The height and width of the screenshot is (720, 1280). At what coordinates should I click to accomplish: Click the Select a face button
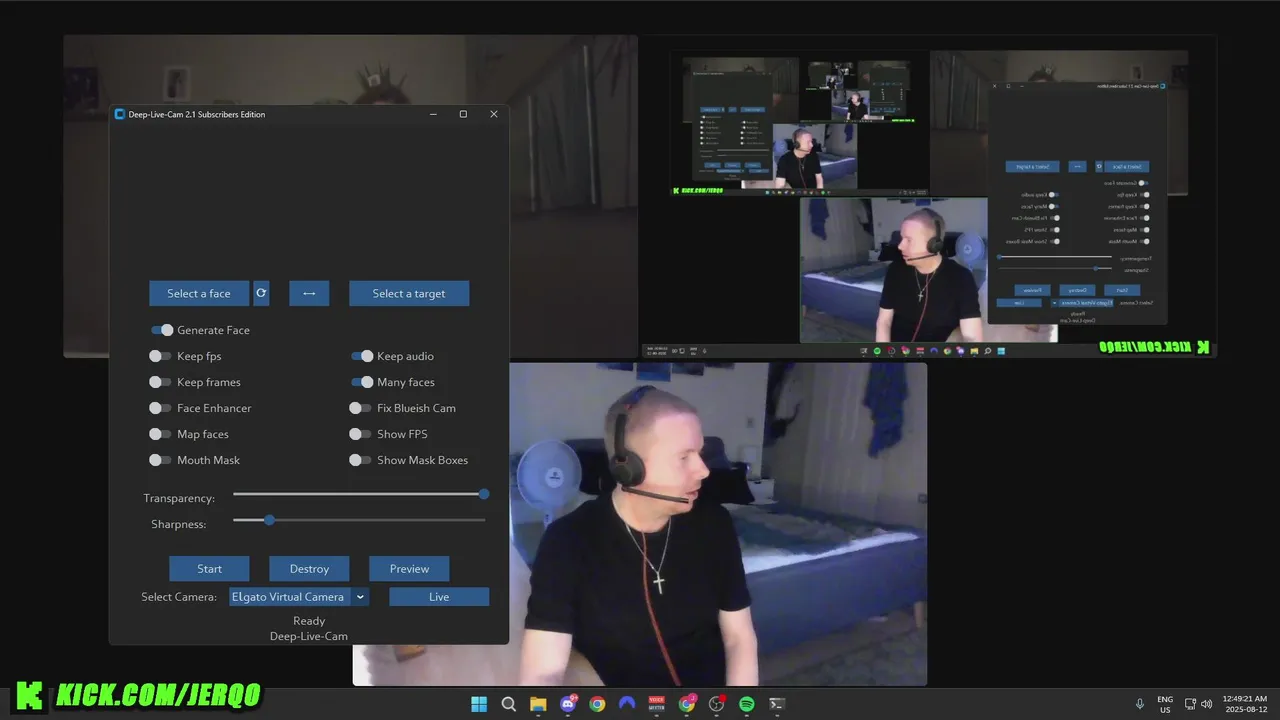[199, 293]
